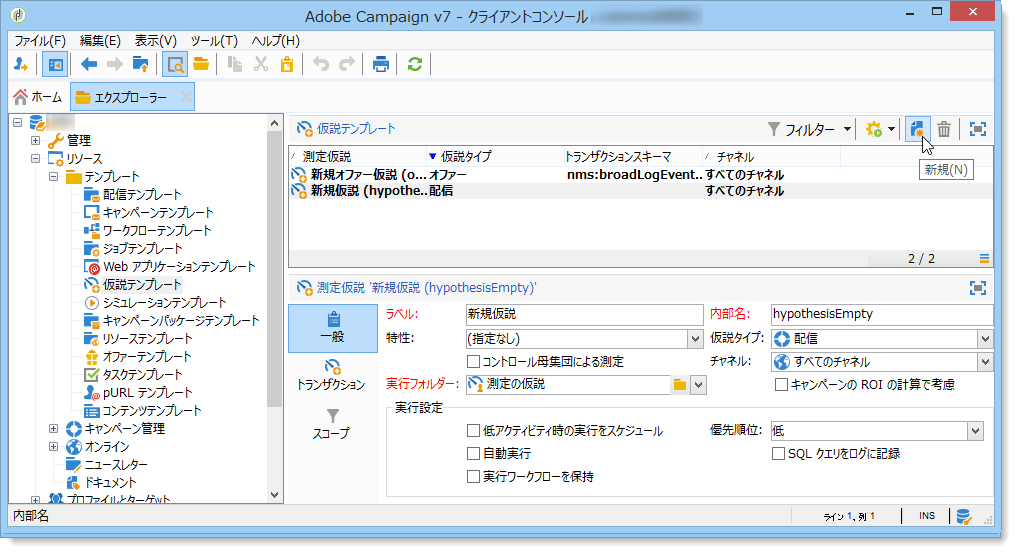Maximize the 仮説テンプレート list panel
Image resolution: width=1016 pixels, height=553 pixels.
coord(978,129)
